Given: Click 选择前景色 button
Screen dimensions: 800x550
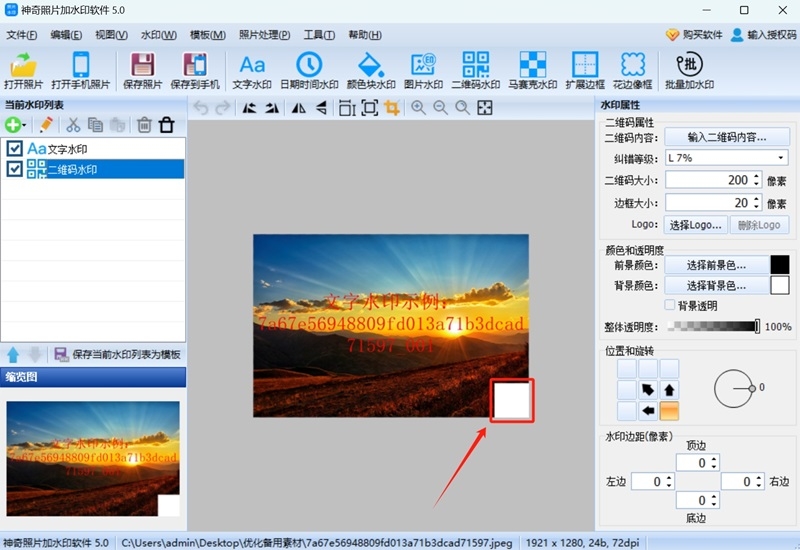Looking at the screenshot, I should click(716, 265).
